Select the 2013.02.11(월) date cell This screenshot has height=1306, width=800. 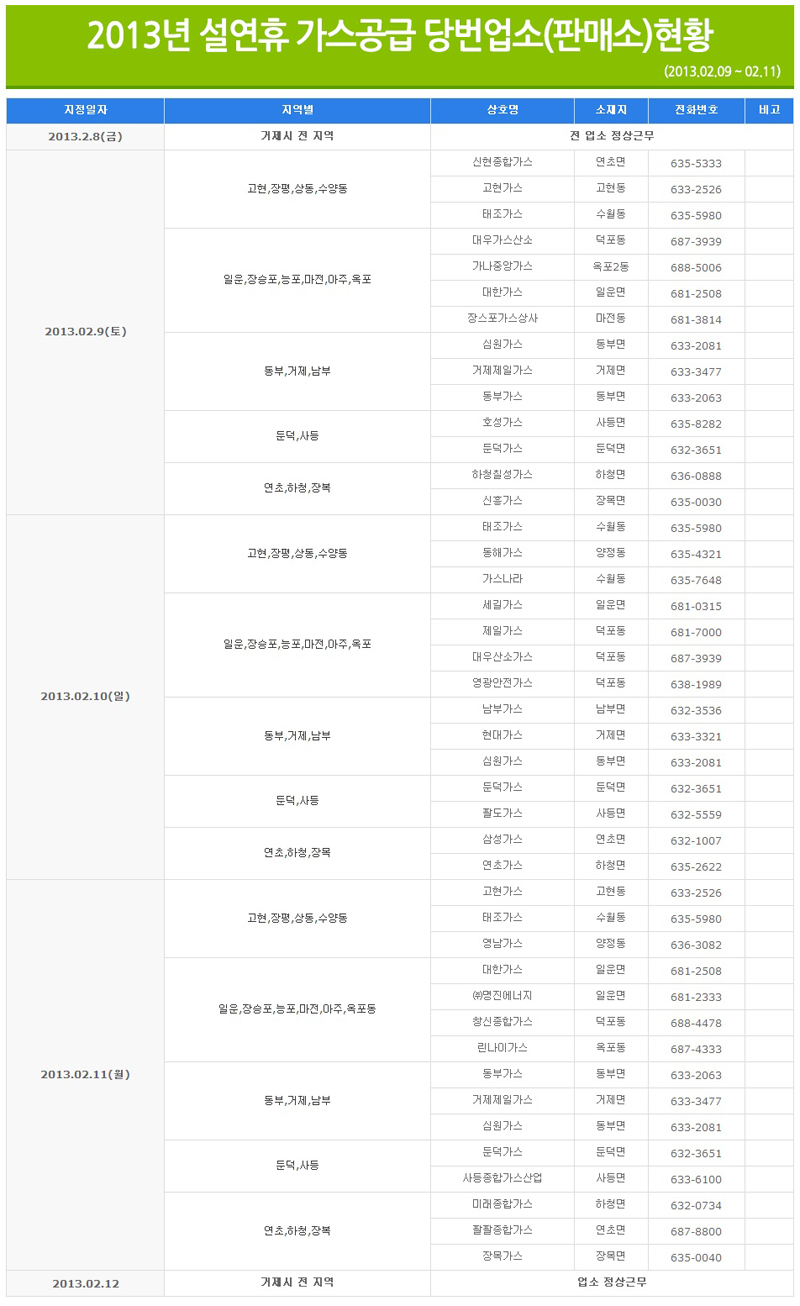[85, 1074]
